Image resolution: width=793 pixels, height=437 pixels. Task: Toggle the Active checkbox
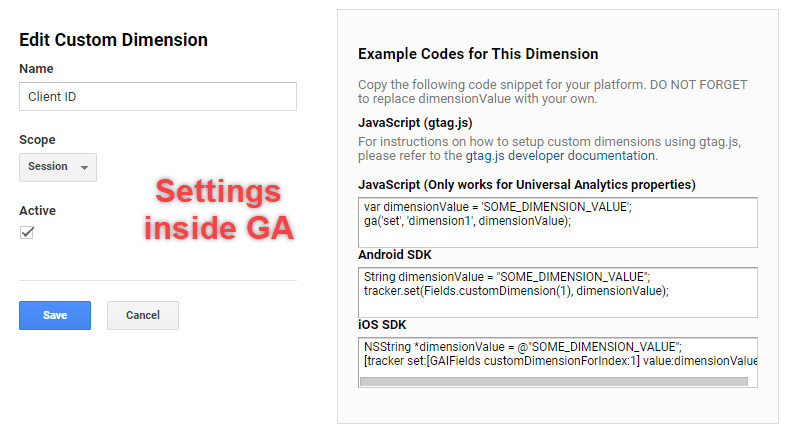pos(27,233)
